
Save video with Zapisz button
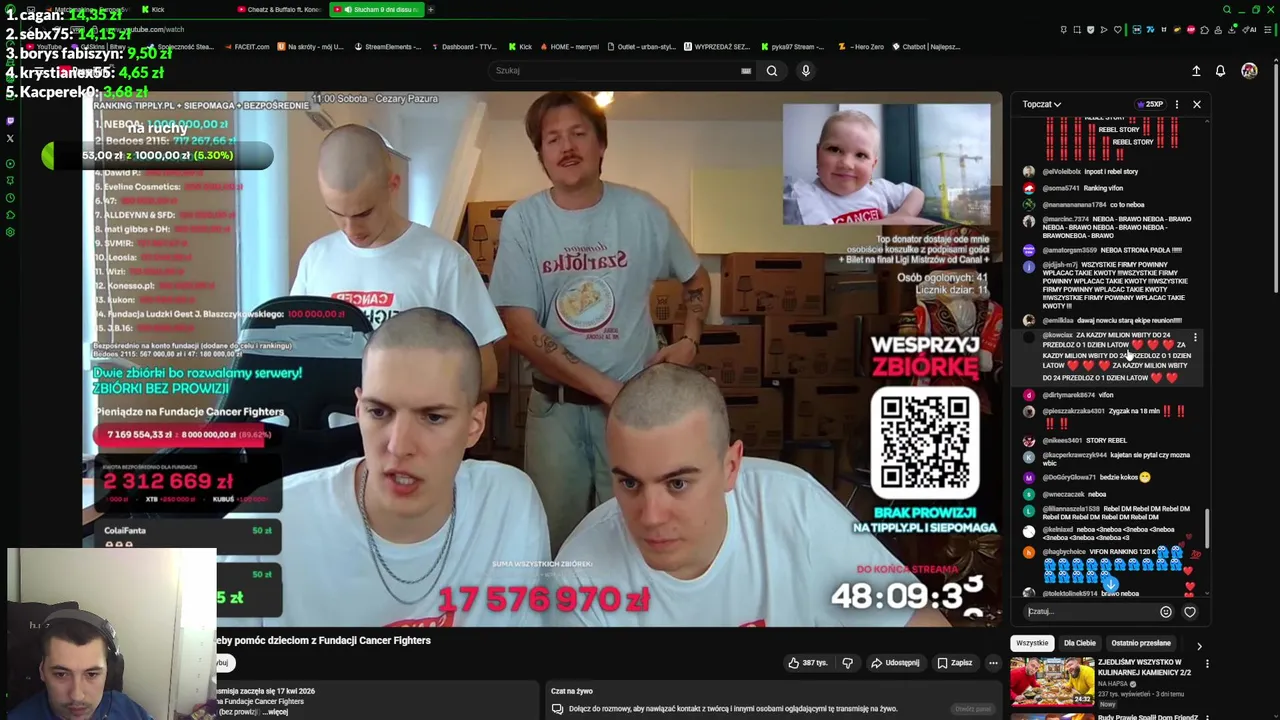click(x=954, y=662)
